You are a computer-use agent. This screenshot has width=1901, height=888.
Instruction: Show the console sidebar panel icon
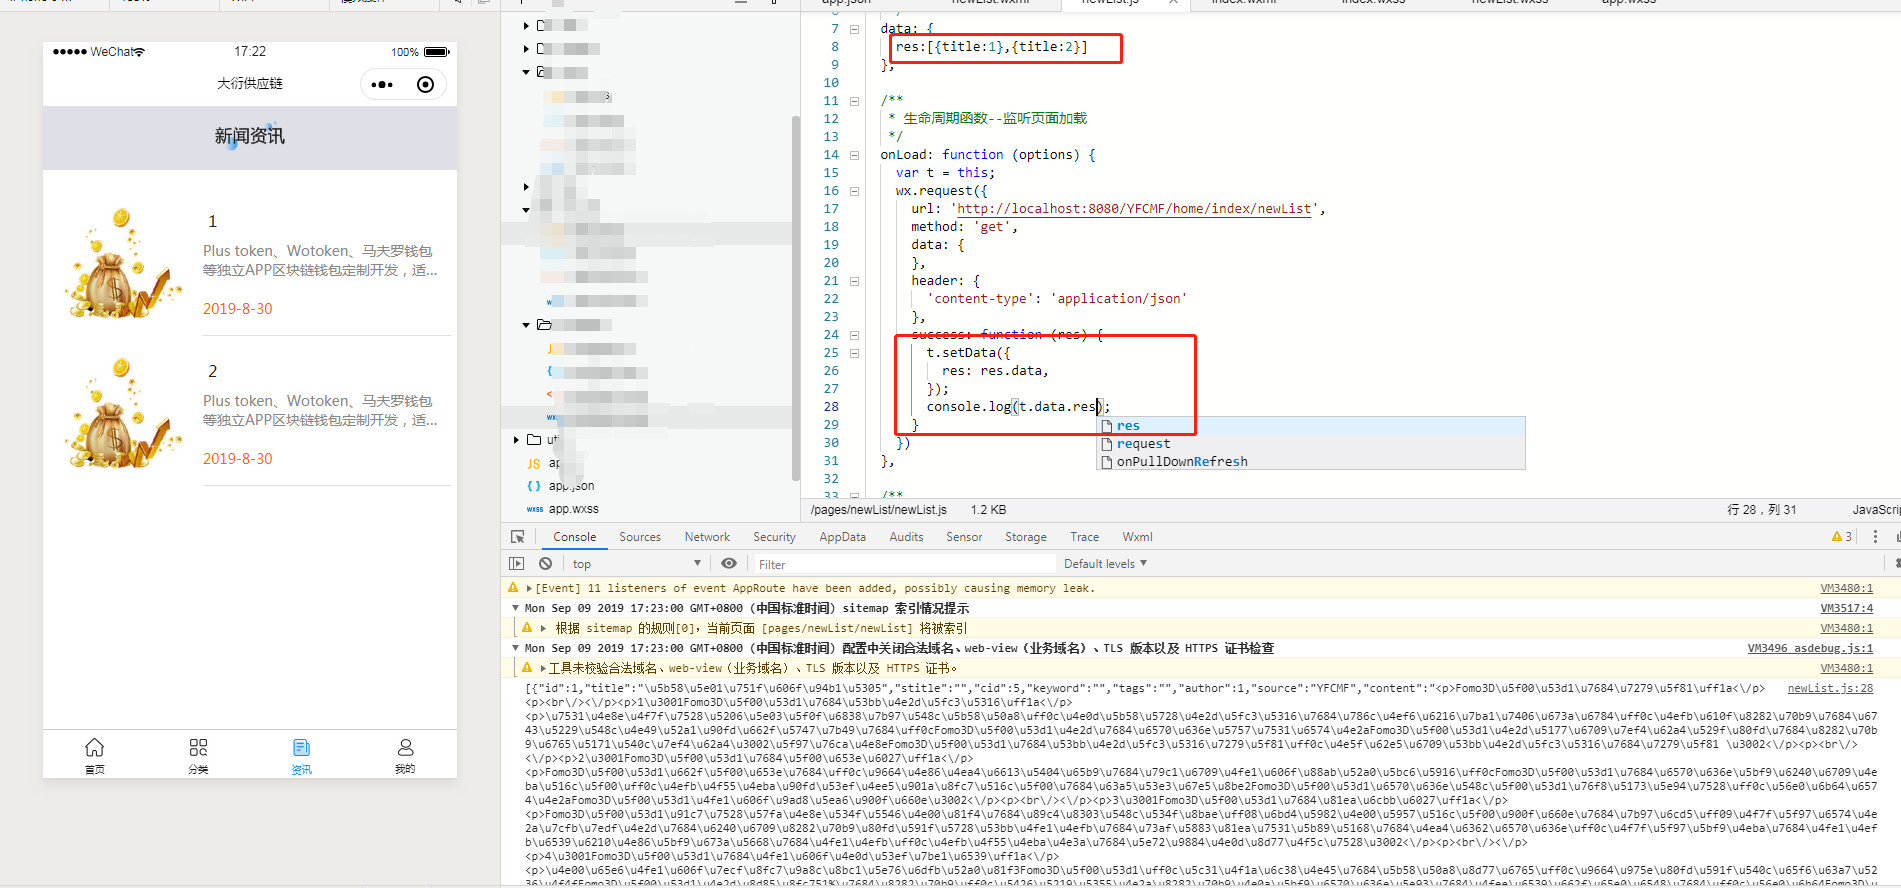tap(516, 564)
